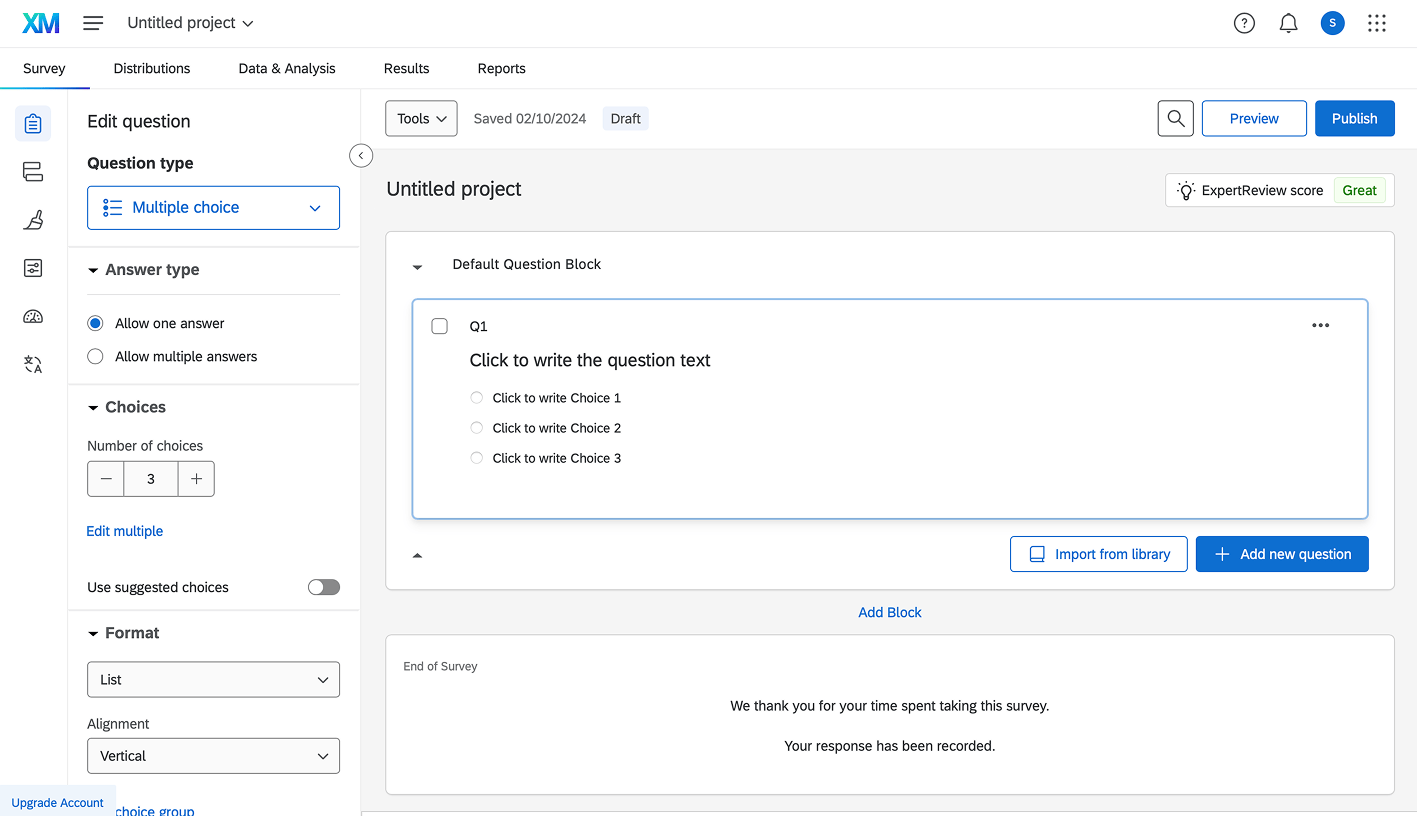Open the Translations icon in sidebar
The height and width of the screenshot is (816, 1417).
33,365
